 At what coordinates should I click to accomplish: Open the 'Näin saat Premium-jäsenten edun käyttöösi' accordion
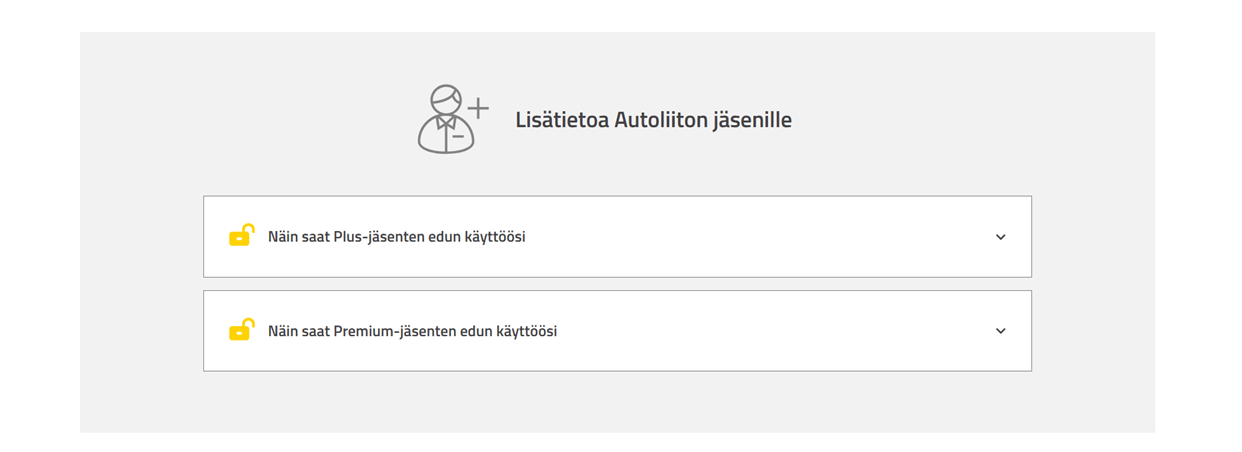pyautogui.click(x=617, y=331)
